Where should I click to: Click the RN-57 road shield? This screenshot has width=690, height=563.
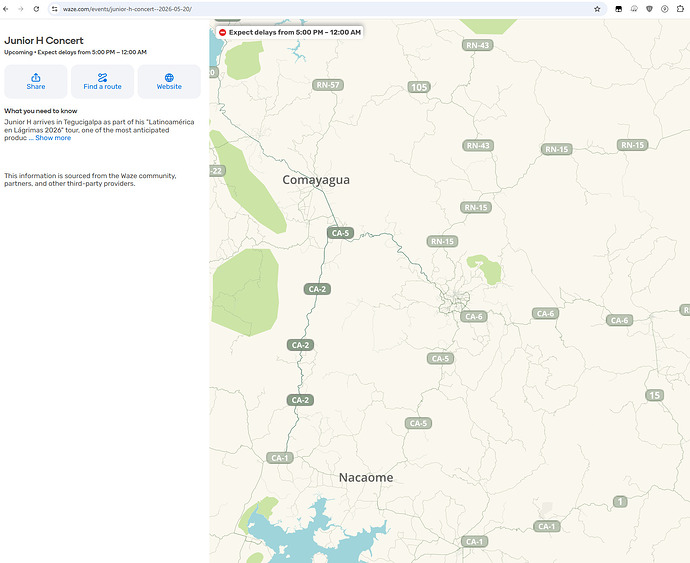328,85
